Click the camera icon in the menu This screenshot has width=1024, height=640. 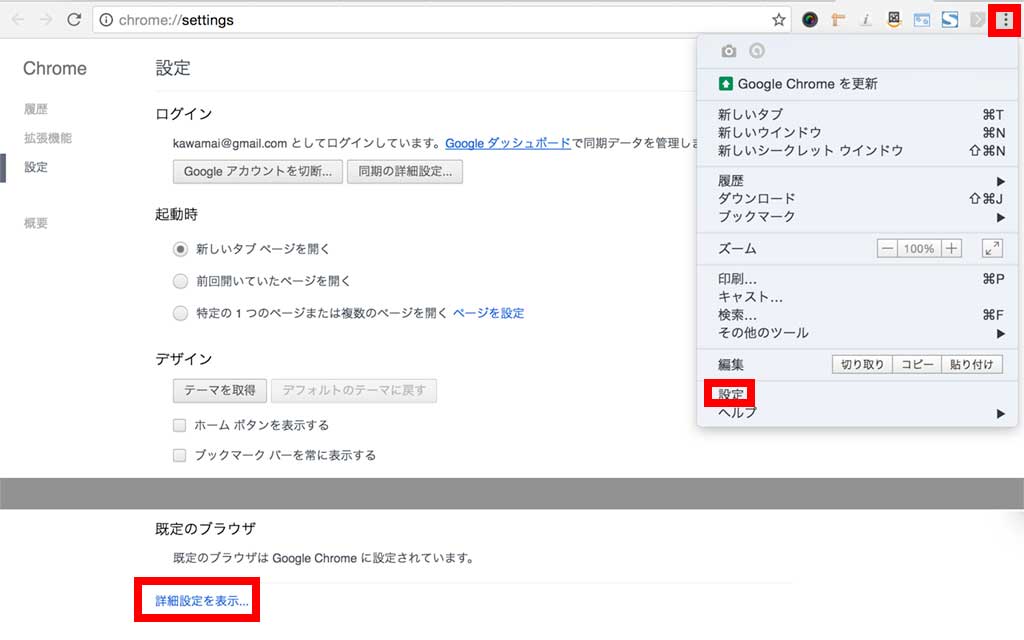[x=729, y=51]
